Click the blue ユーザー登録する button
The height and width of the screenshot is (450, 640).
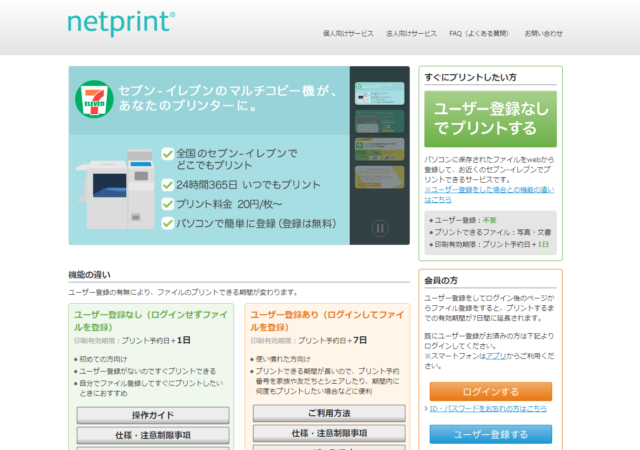point(490,434)
